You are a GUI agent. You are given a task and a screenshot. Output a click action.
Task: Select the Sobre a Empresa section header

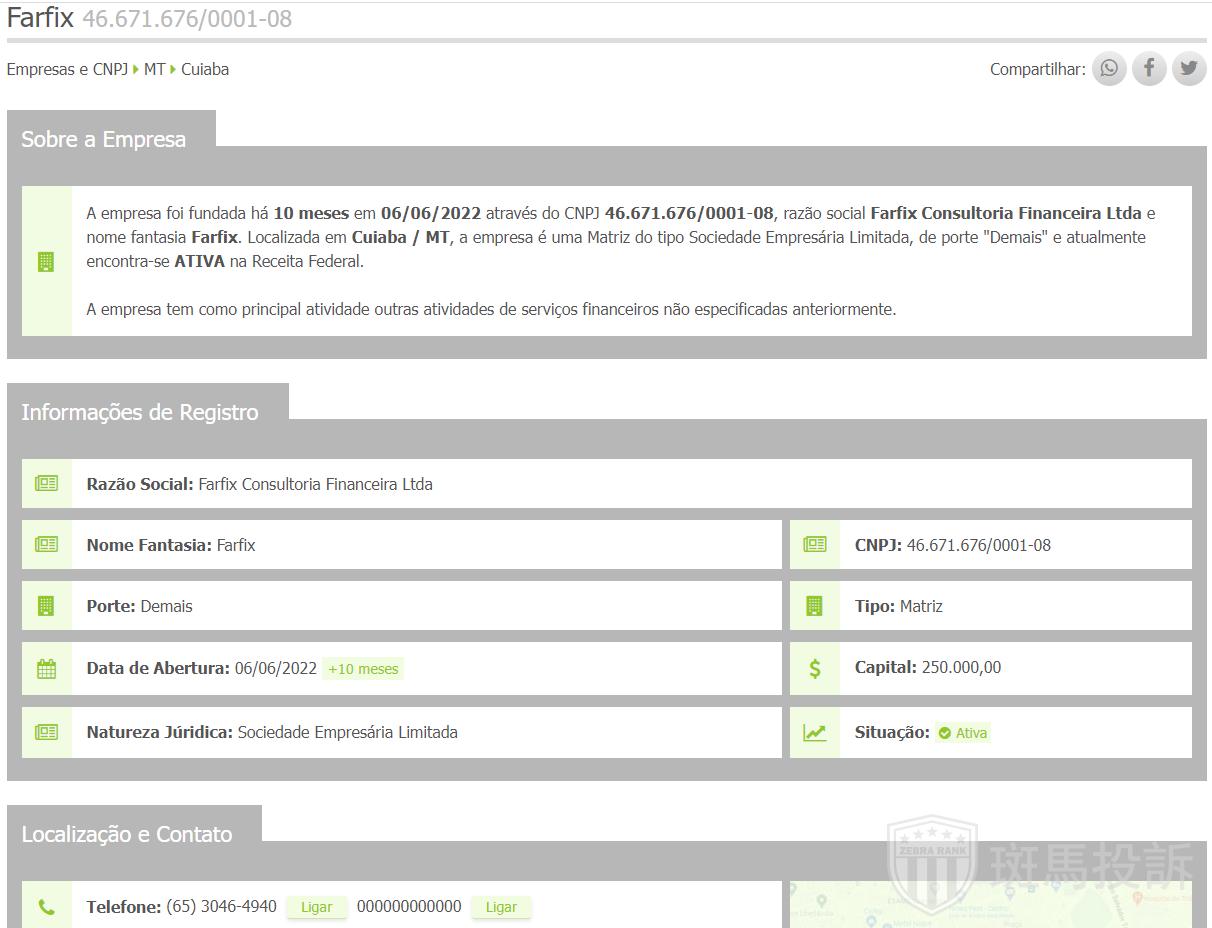pos(104,140)
